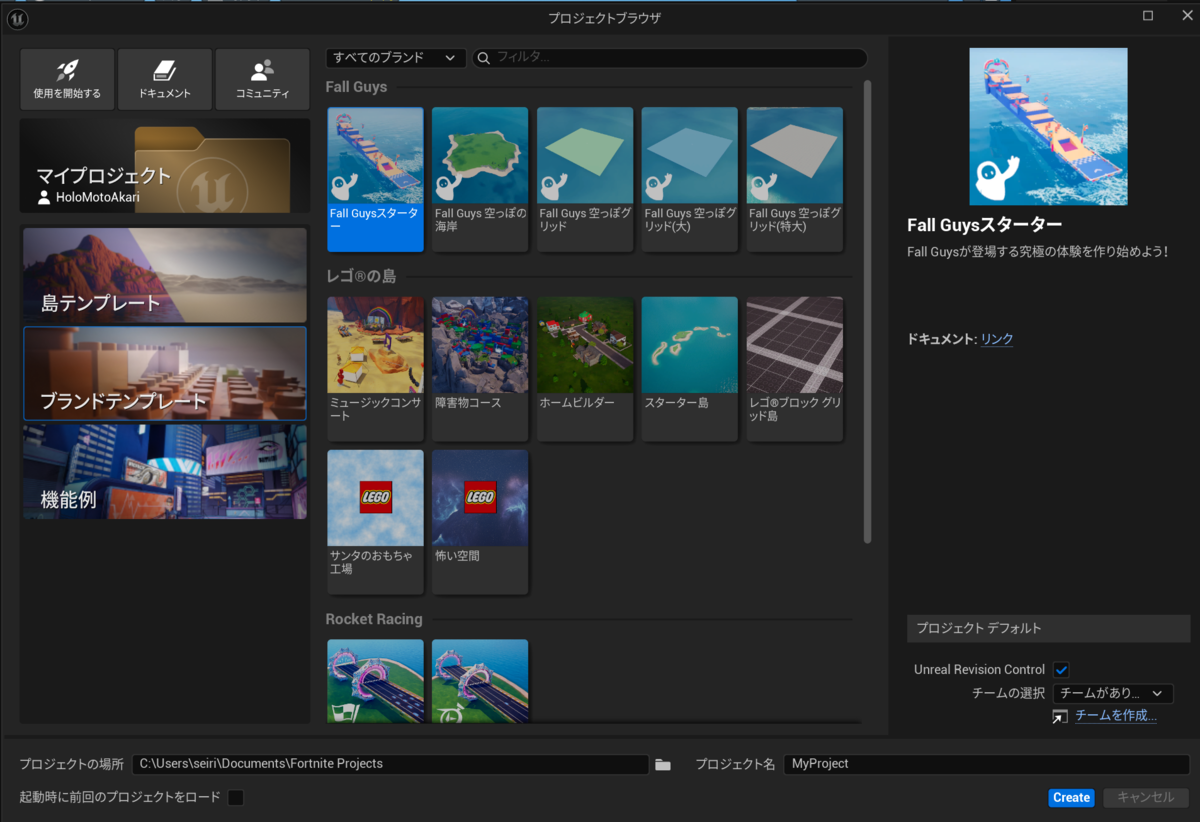Select the Fall Guys 空っぽグリッド(特大) template

pyautogui.click(x=795, y=179)
